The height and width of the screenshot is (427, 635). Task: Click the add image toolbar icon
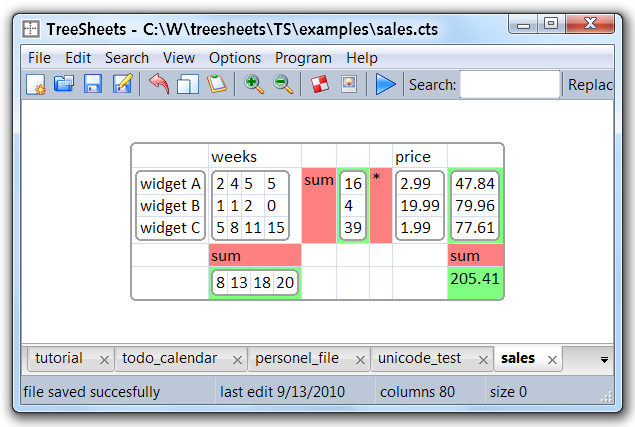coord(349,84)
